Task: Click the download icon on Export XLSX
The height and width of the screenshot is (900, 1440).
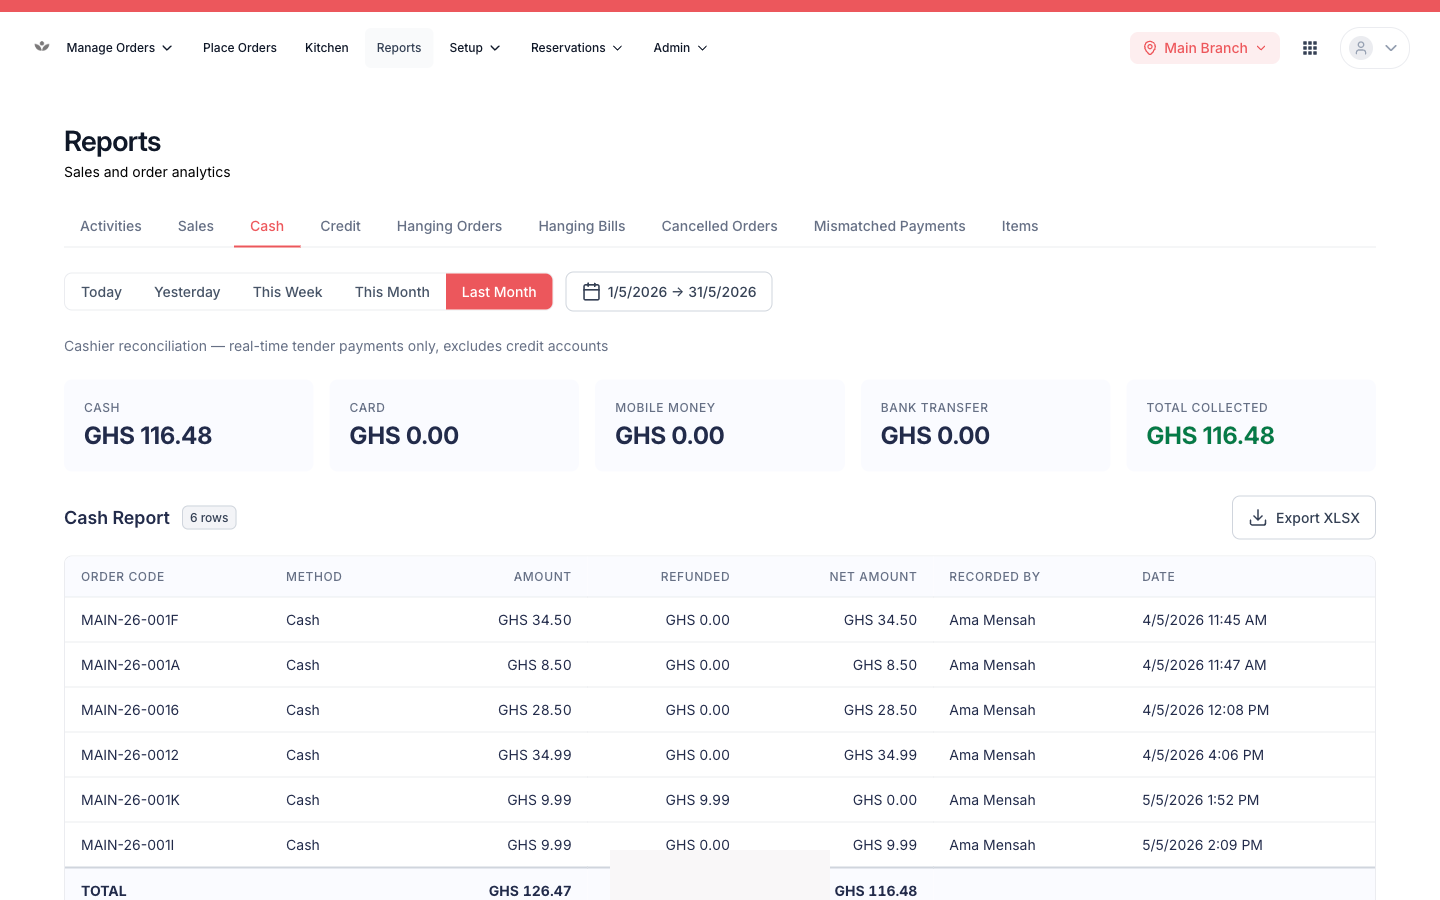Action: (1258, 518)
